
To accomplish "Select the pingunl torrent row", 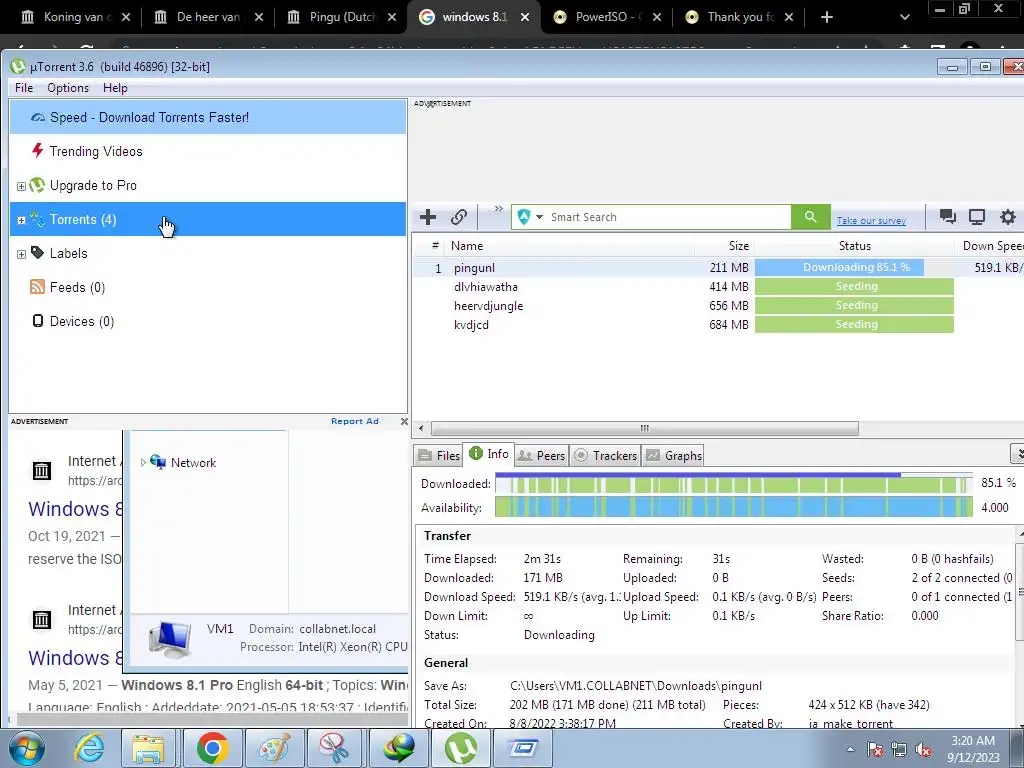I will [x=718, y=268].
